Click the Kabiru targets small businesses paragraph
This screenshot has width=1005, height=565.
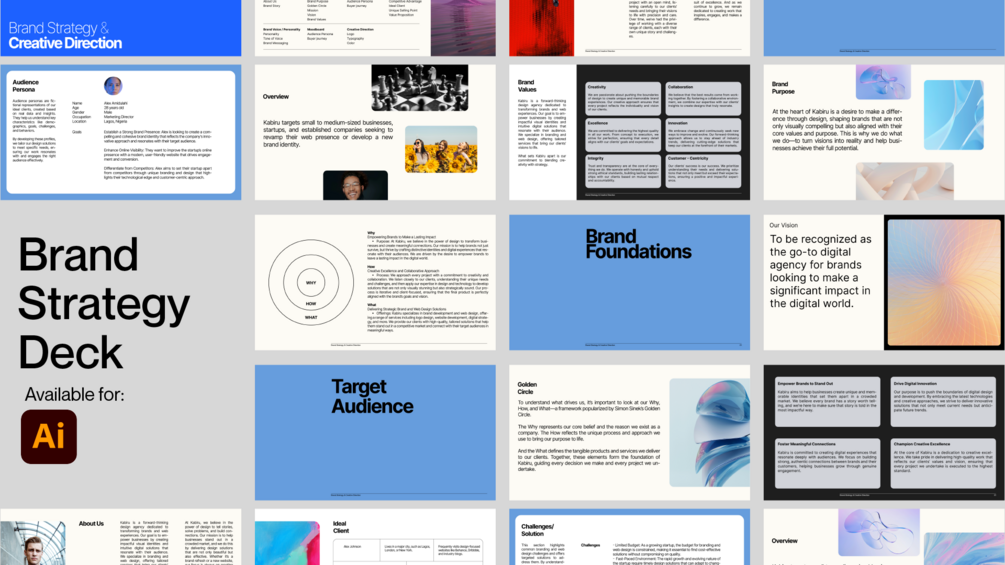click(x=328, y=133)
